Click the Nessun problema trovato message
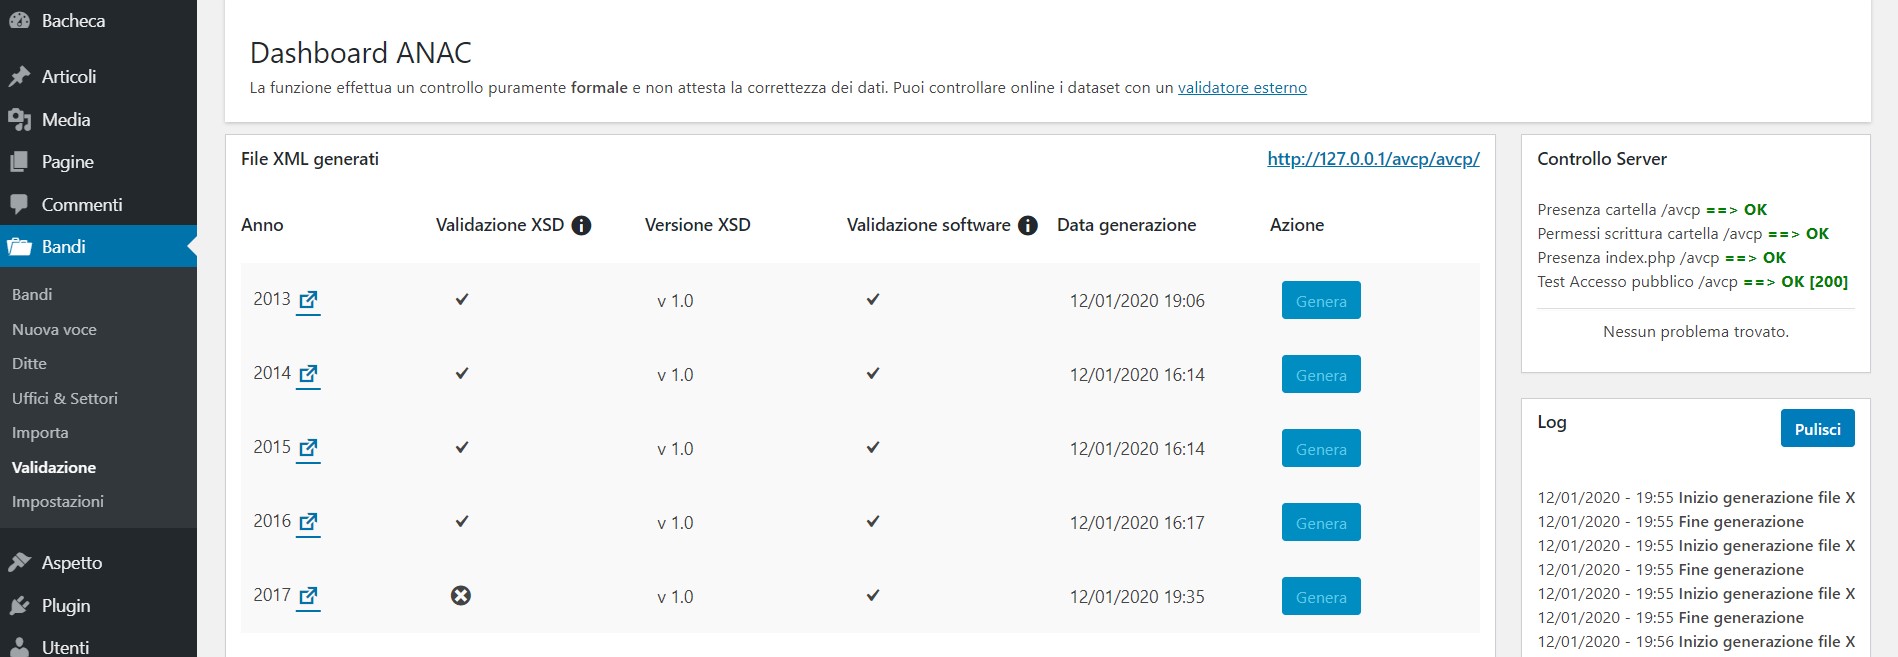1898x657 pixels. click(x=1696, y=332)
